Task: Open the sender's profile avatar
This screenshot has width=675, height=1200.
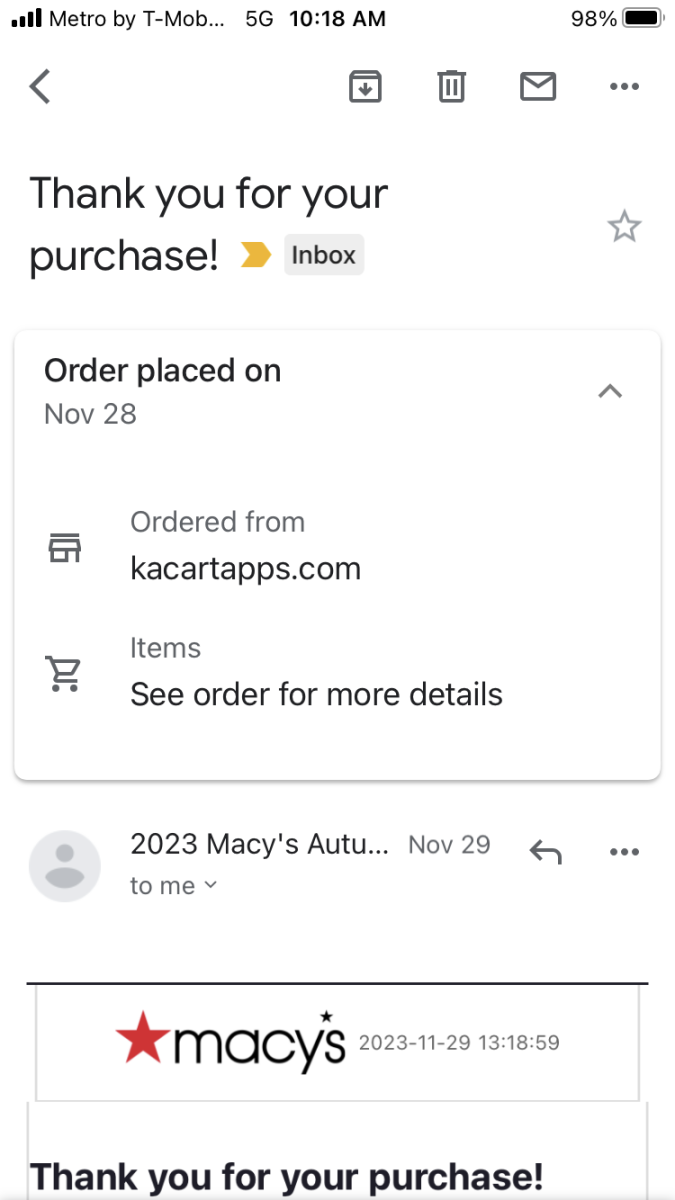Action: (x=65, y=866)
